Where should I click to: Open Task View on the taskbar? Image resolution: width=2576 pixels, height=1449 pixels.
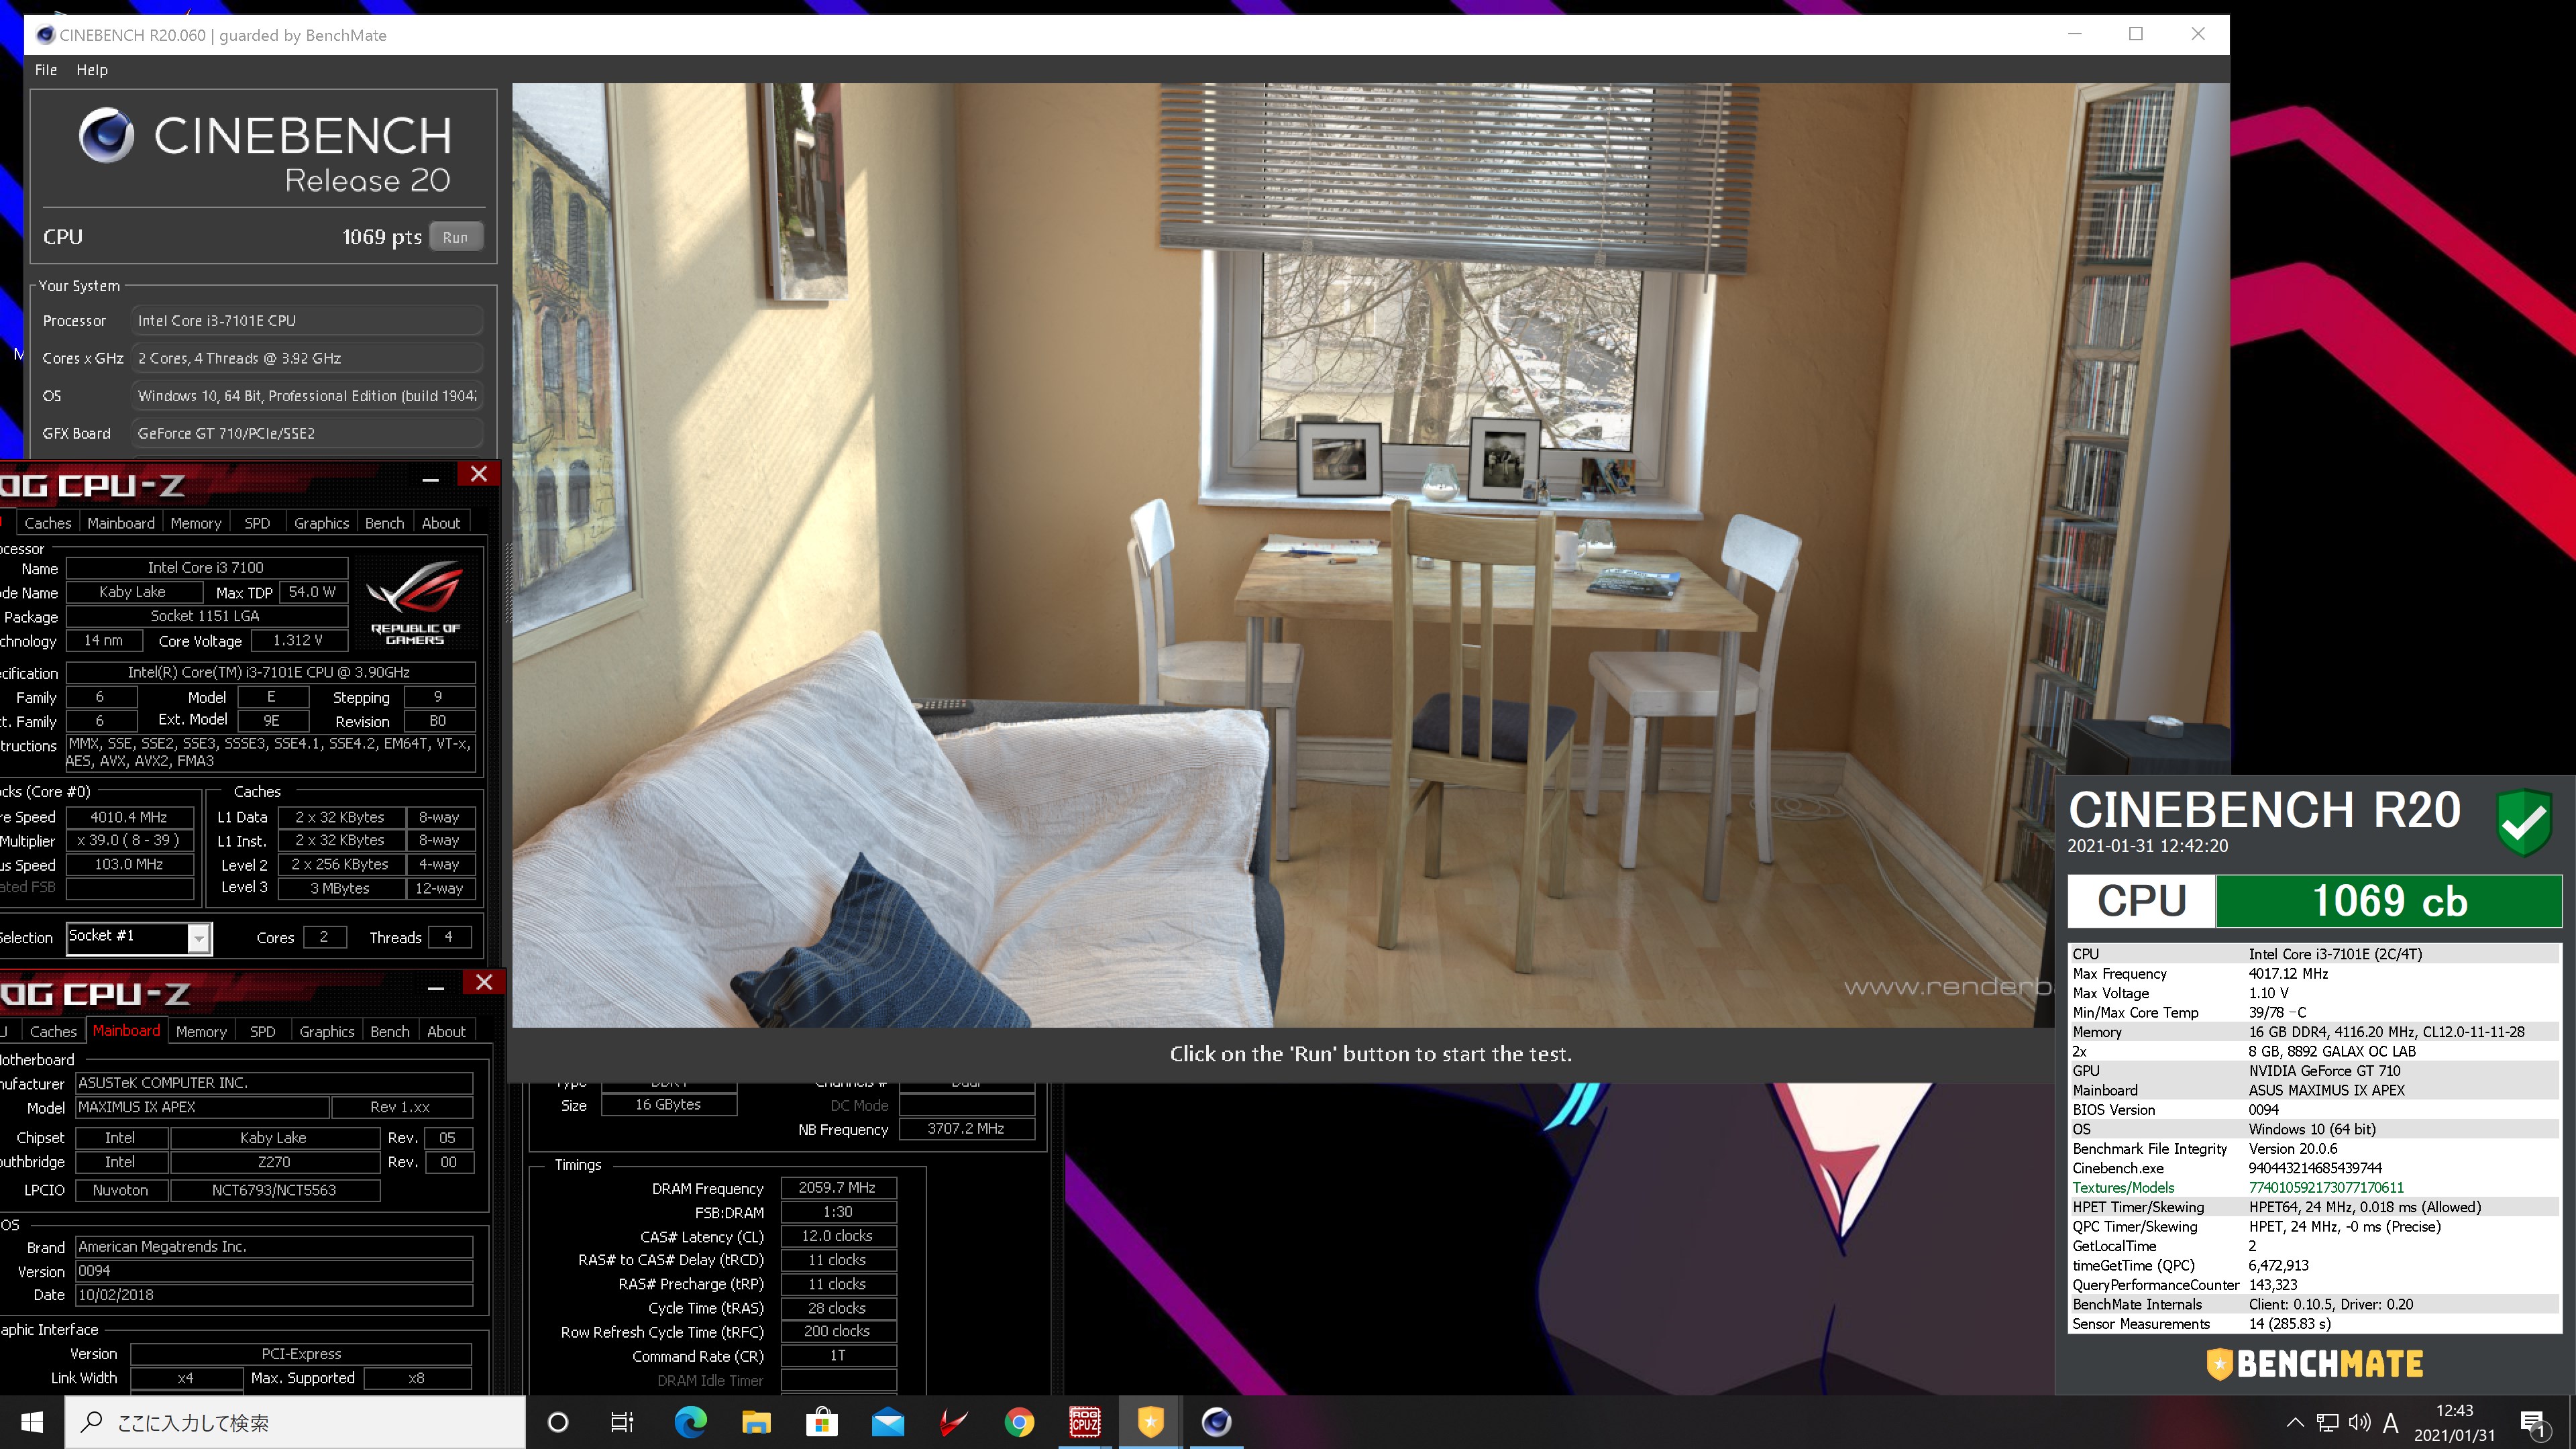(622, 1422)
